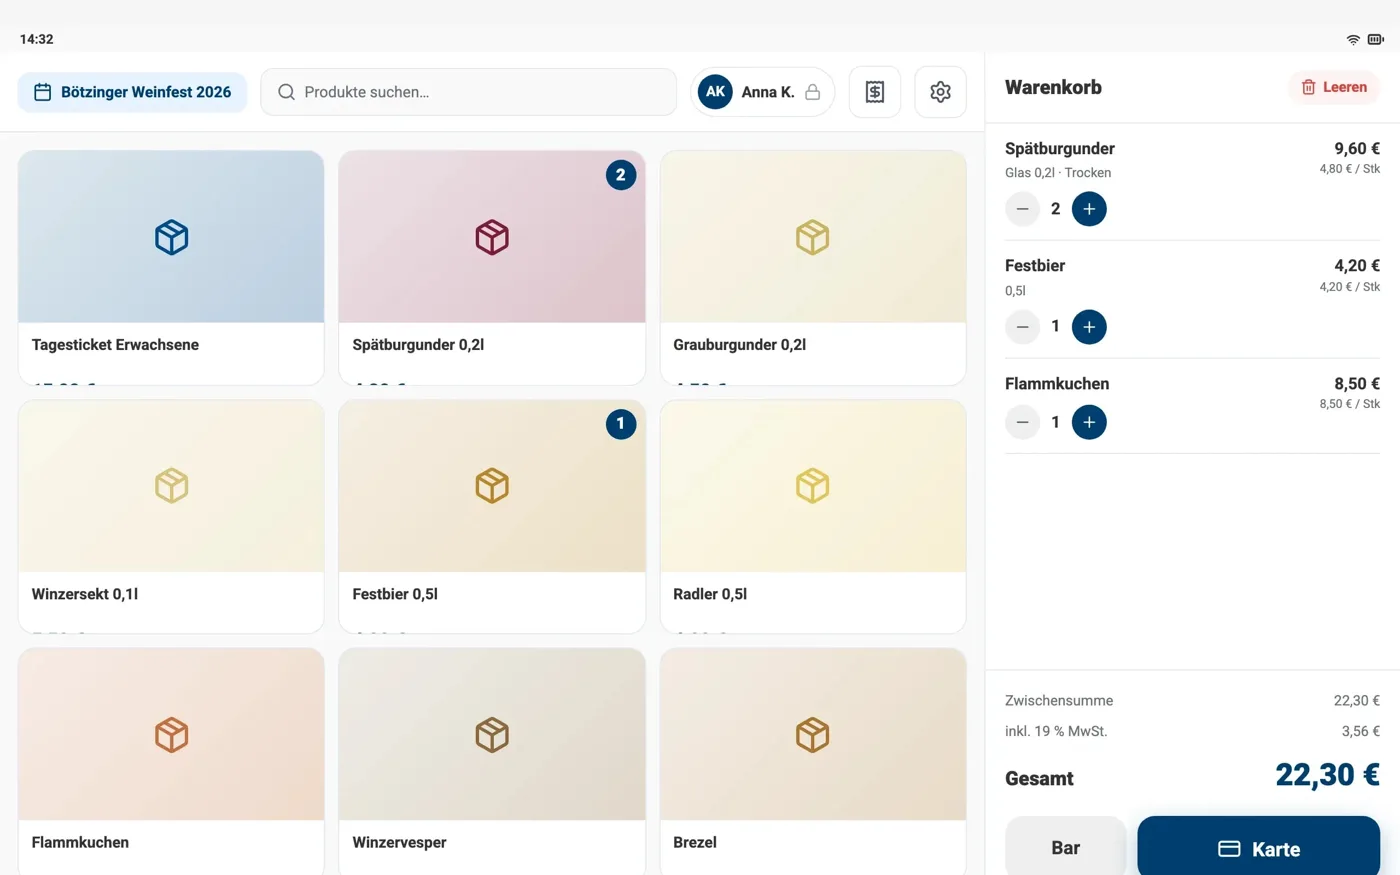
Task: Click the Gesamt total 22,30 €
Action: [1327, 775]
